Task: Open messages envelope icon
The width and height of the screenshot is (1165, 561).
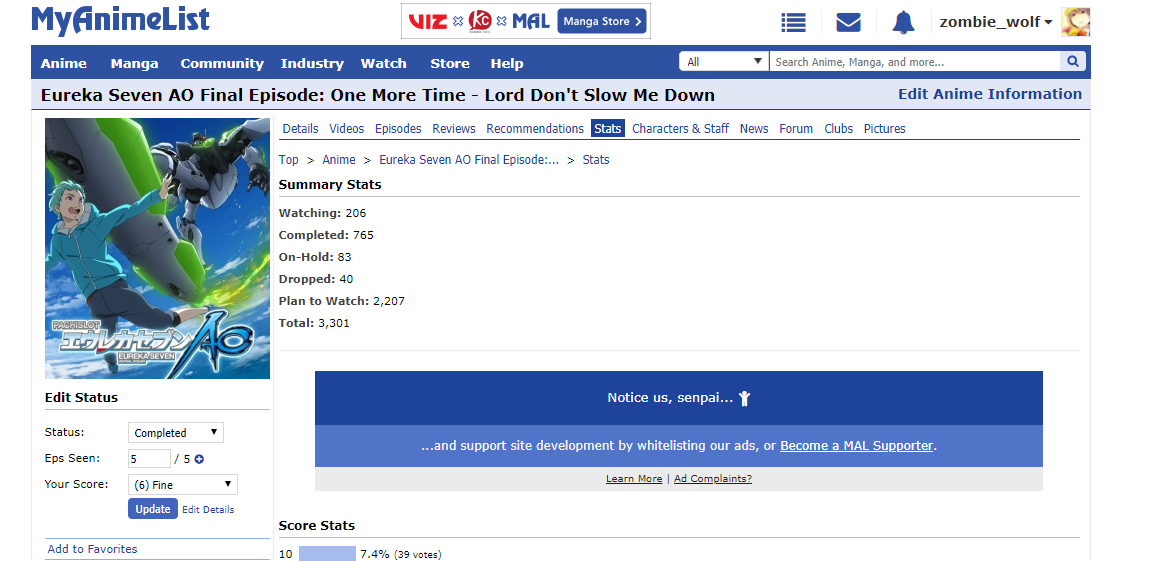Action: coord(848,22)
